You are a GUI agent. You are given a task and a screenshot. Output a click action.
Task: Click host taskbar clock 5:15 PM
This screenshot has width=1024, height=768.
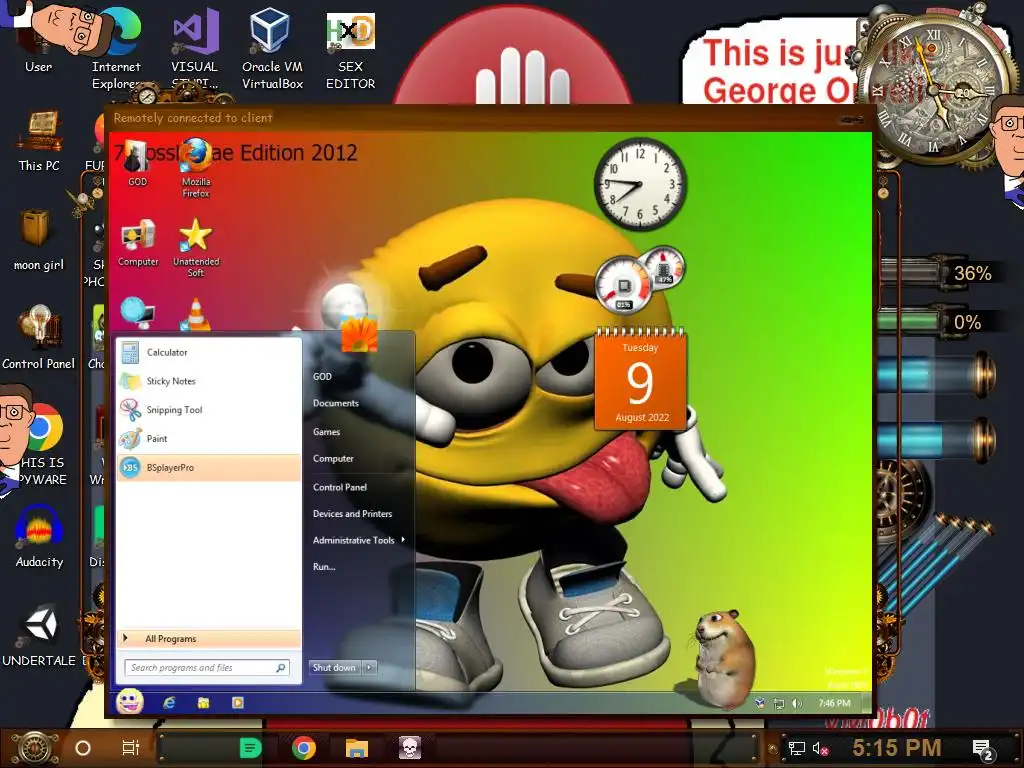(x=897, y=748)
